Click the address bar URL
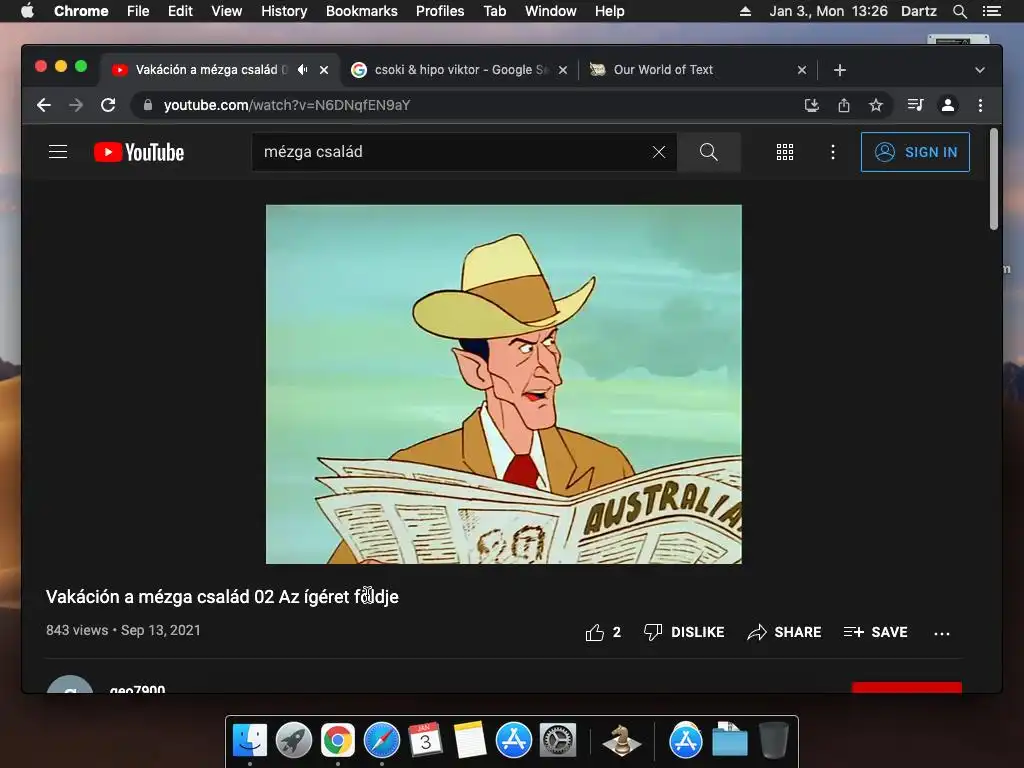The image size is (1024, 768). 287,105
